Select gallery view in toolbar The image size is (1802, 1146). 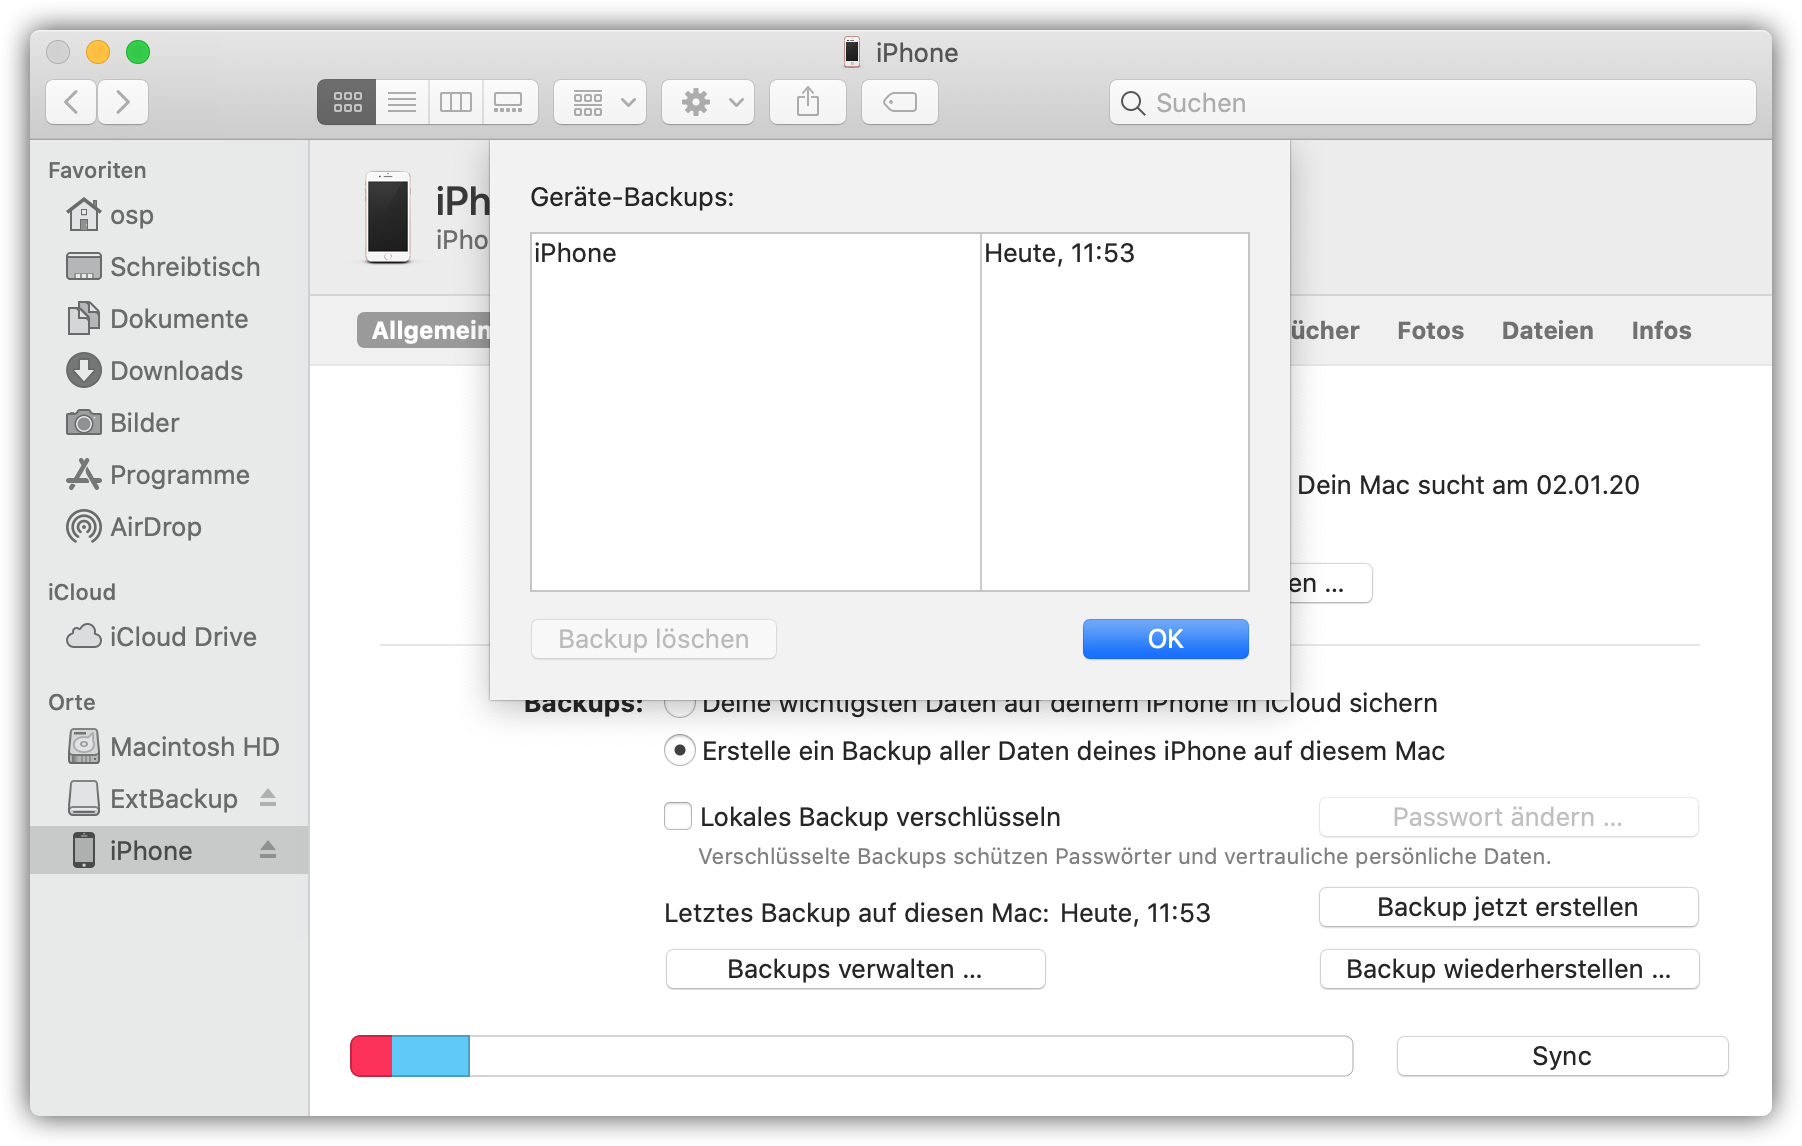pos(509,102)
